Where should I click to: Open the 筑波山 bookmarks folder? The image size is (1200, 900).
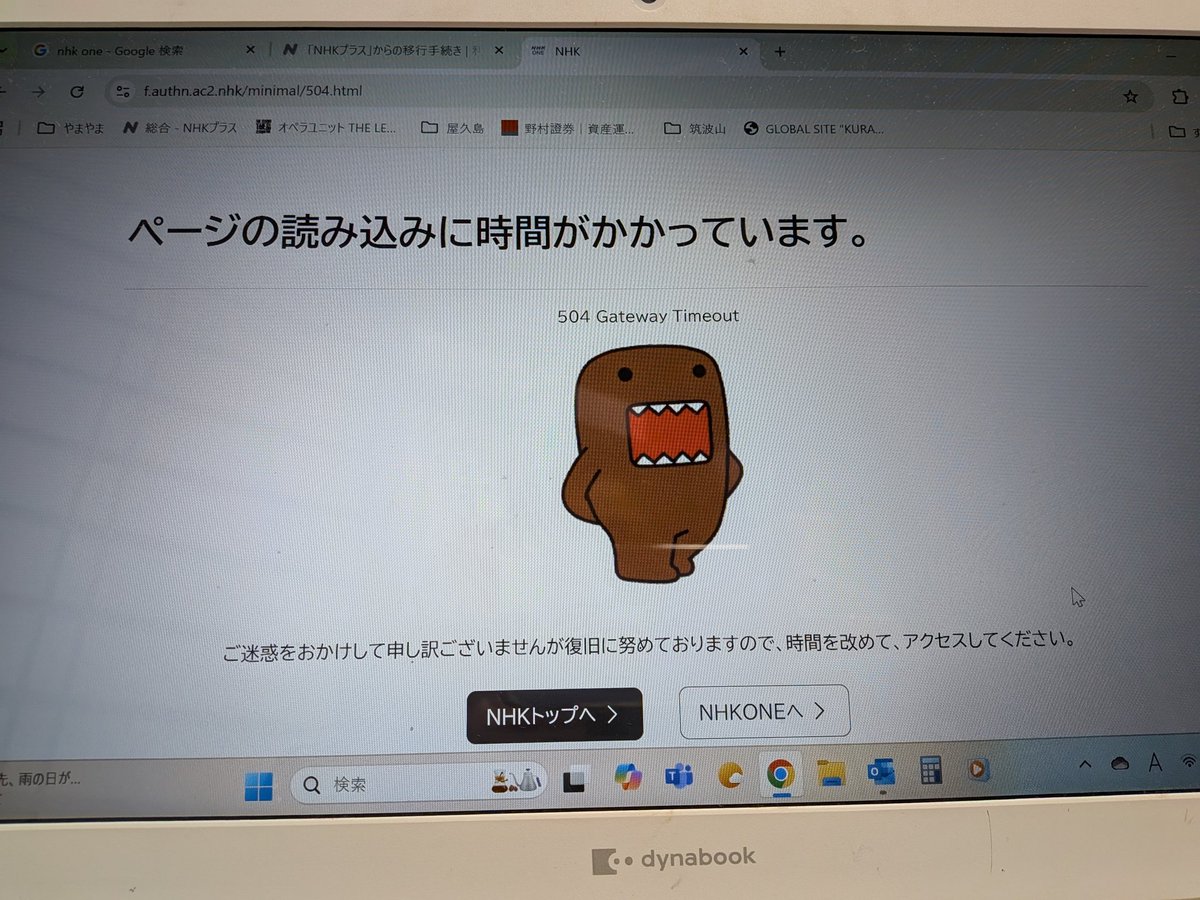point(696,129)
